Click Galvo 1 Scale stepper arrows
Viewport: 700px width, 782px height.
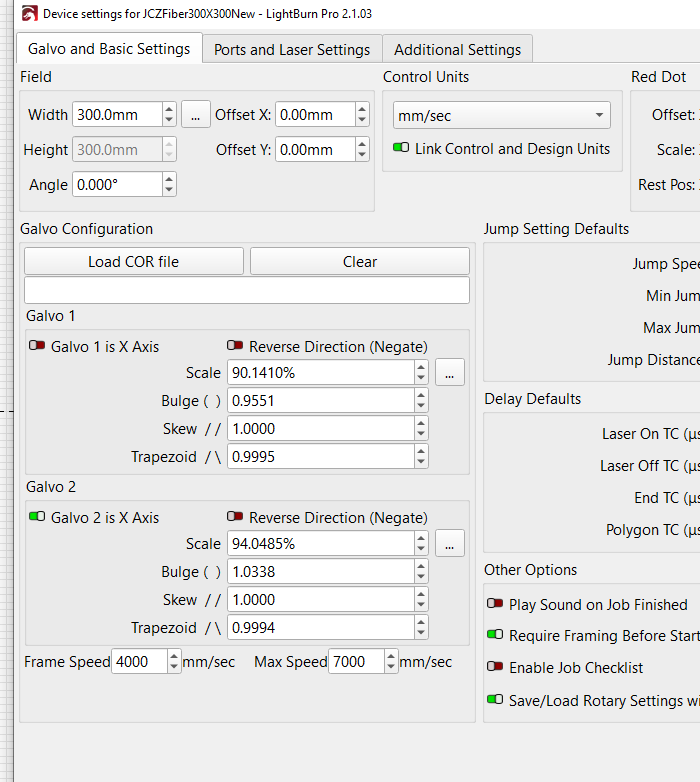tap(421, 373)
